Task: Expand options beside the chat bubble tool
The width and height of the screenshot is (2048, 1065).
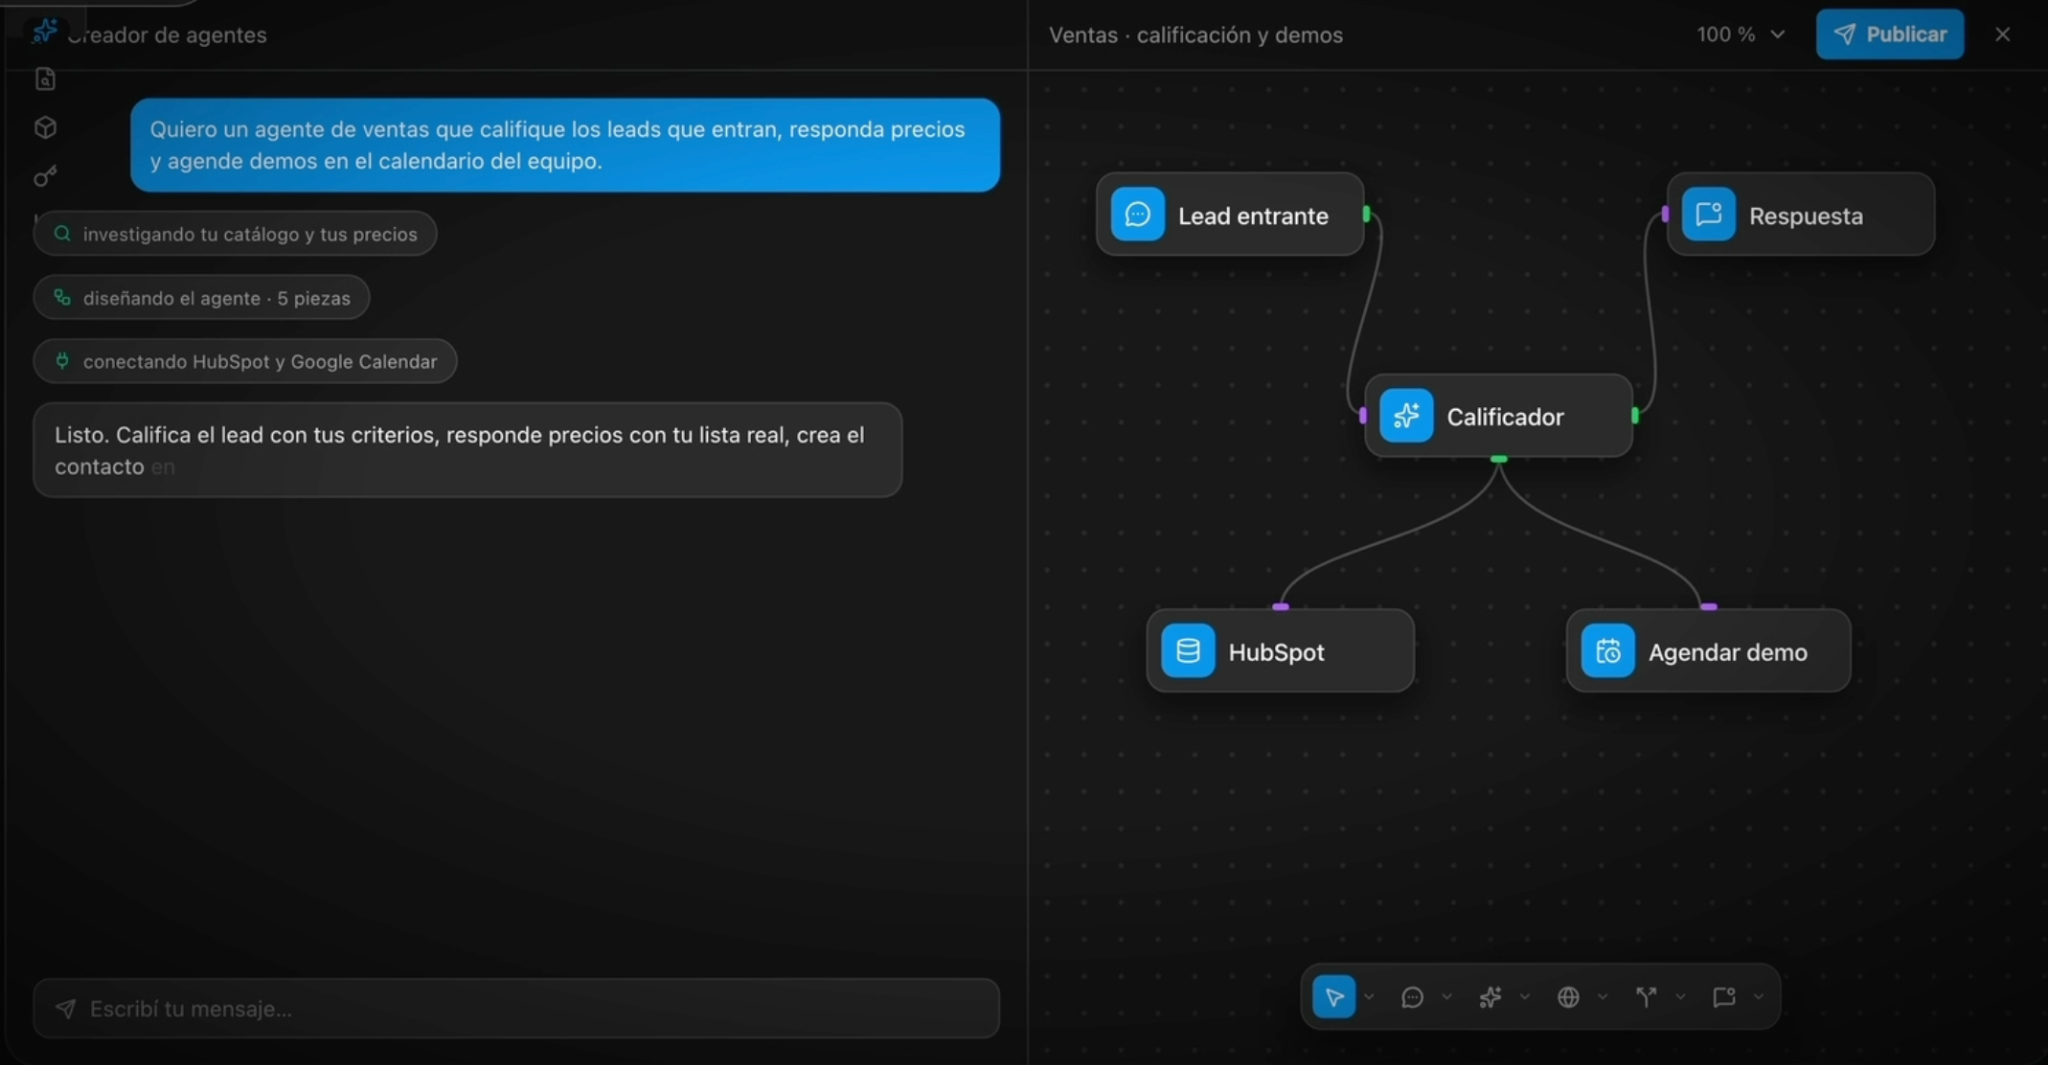Action: 1447,997
